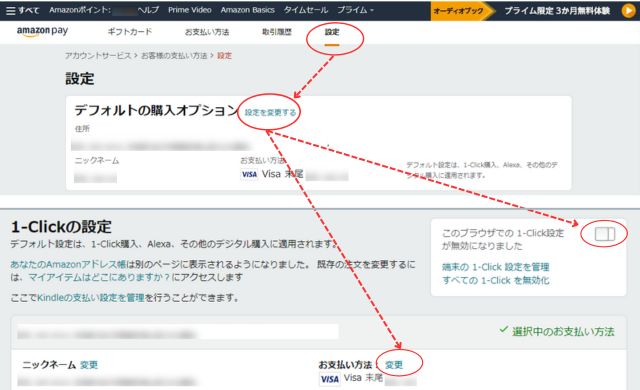Open Amazonポイント in top bar
The image size is (640, 390).
coord(80,10)
